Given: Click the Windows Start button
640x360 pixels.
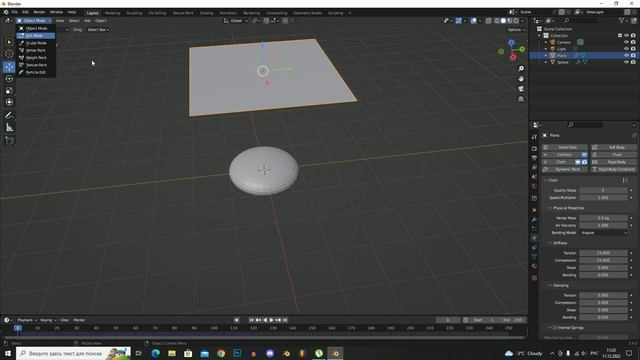Looking at the screenshot, I should 8,353.
